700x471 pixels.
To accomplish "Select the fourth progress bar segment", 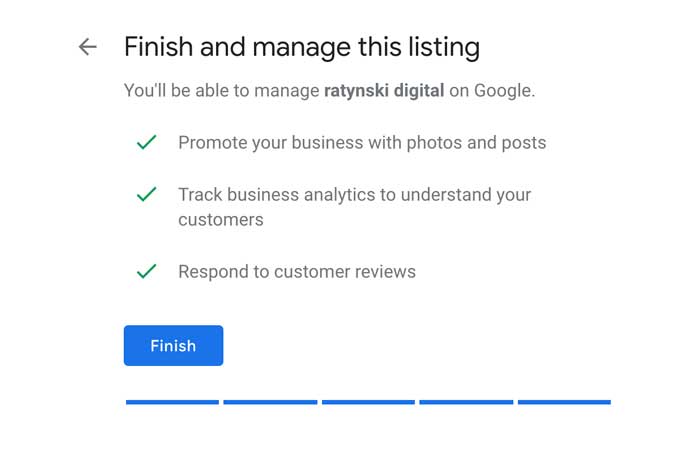I will point(466,402).
